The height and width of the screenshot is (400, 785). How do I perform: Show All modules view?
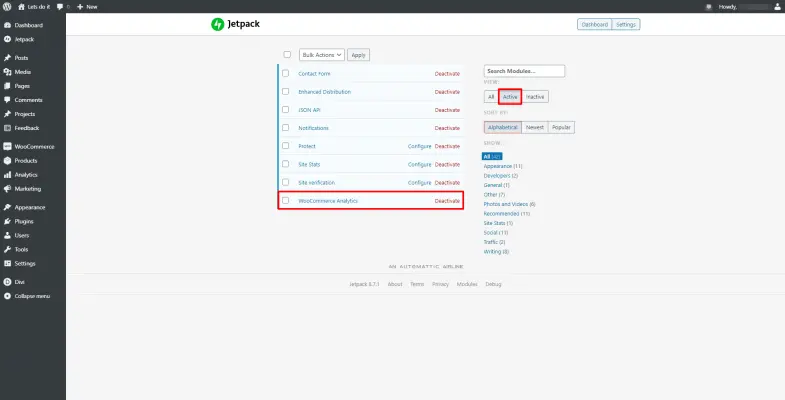click(491, 97)
